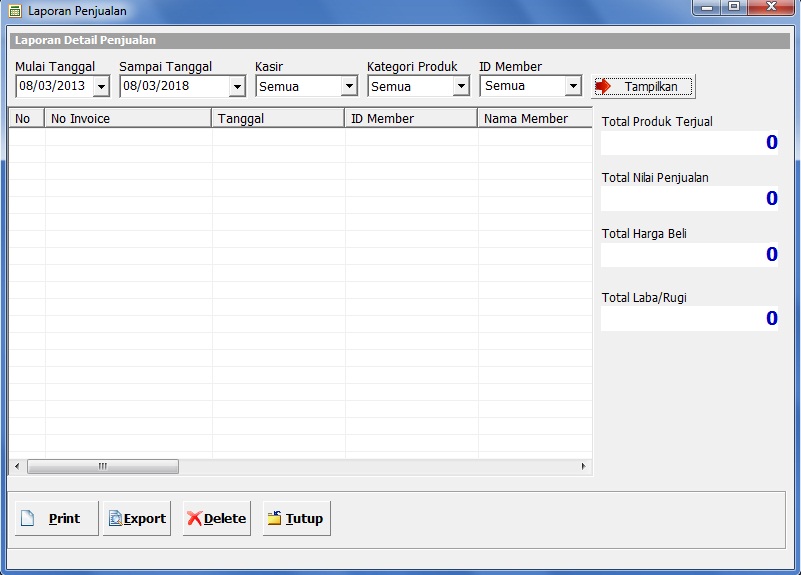This screenshot has height=575, width=801.
Task: Click the horizontal scrollbar thumb
Action: pos(102,467)
